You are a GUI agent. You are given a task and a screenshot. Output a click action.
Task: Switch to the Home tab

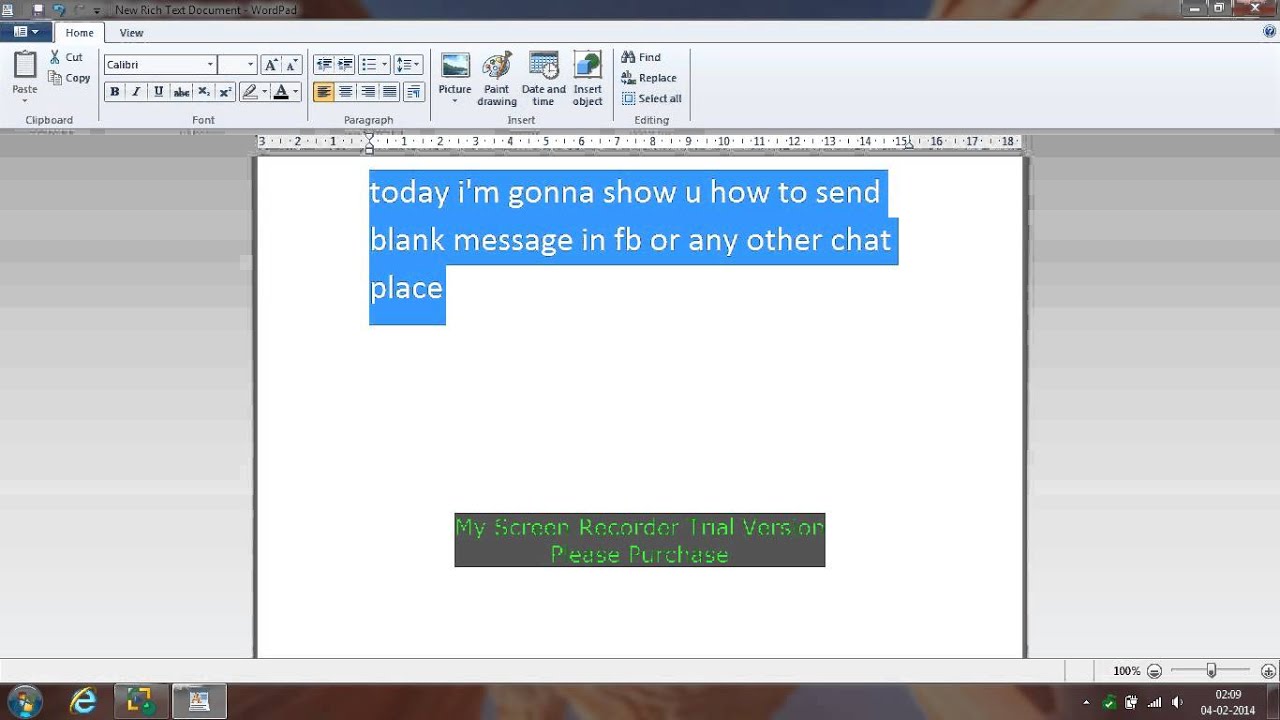tap(79, 33)
